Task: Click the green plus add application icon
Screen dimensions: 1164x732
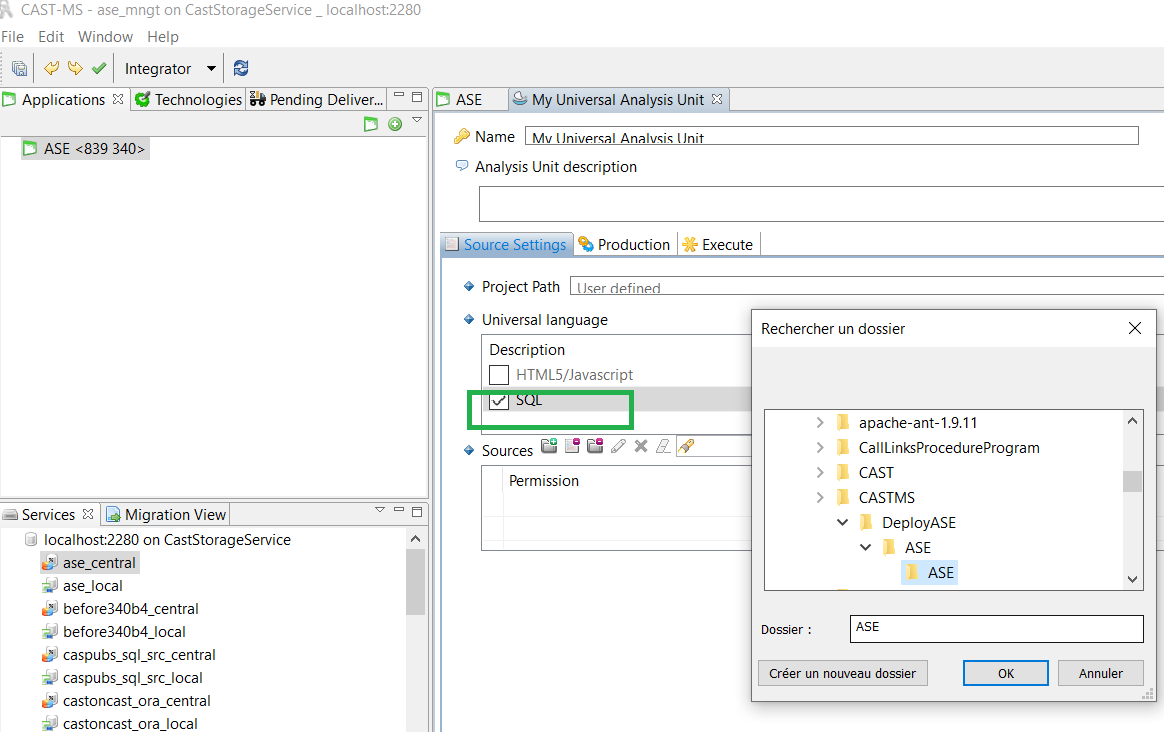Action: [395, 124]
